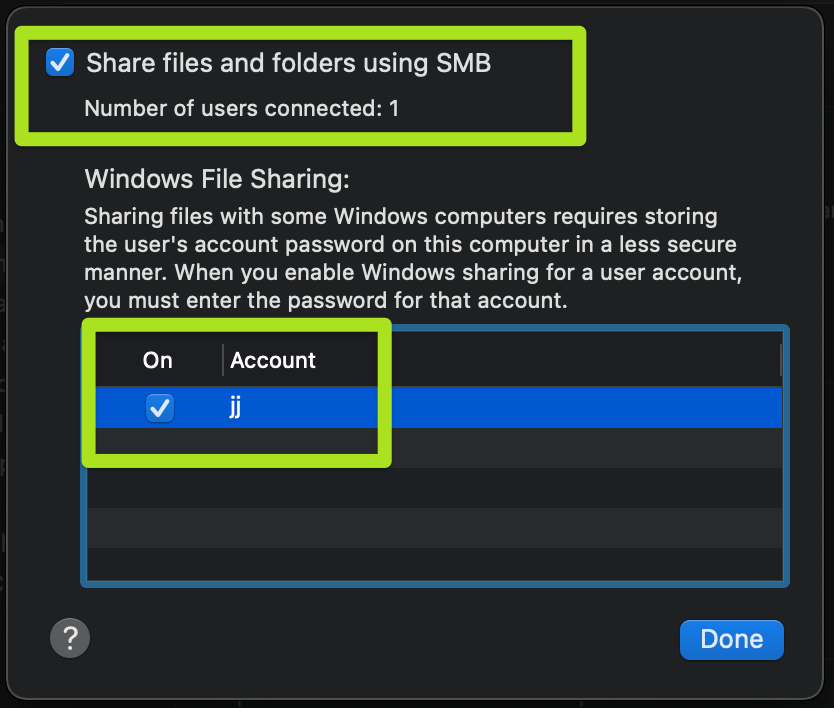Select the jj account name
The width and height of the screenshot is (834, 708).
click(x=235, y=408)
